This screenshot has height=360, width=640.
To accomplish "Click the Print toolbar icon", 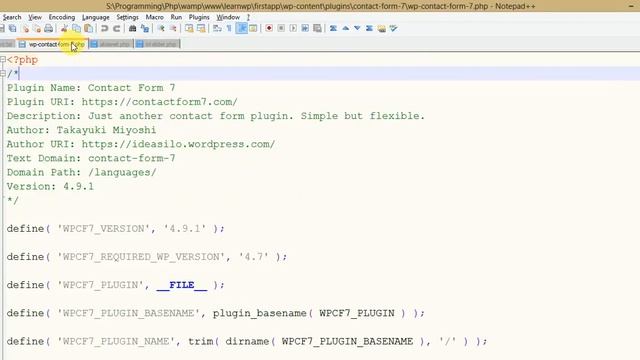I will coord(48,28).
